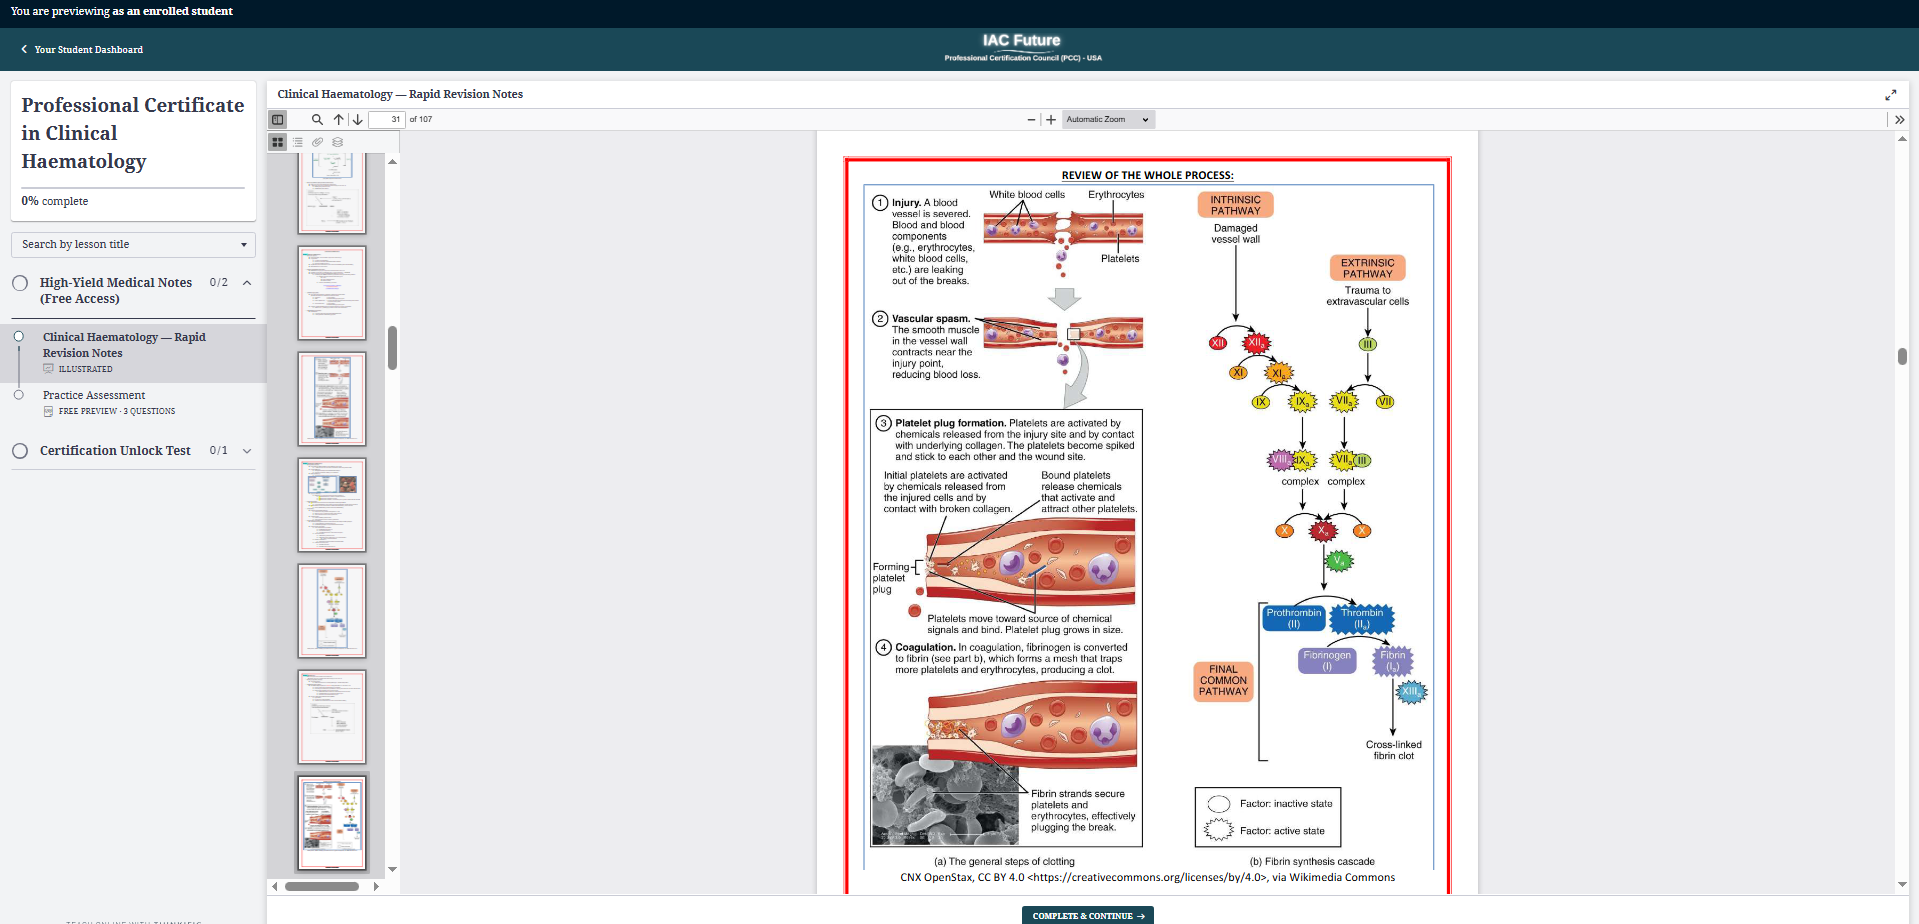The height and width of the screenshot is (924, 1919).
Task: Toggle the PDF sidebar panel
Action: (278, 120)
